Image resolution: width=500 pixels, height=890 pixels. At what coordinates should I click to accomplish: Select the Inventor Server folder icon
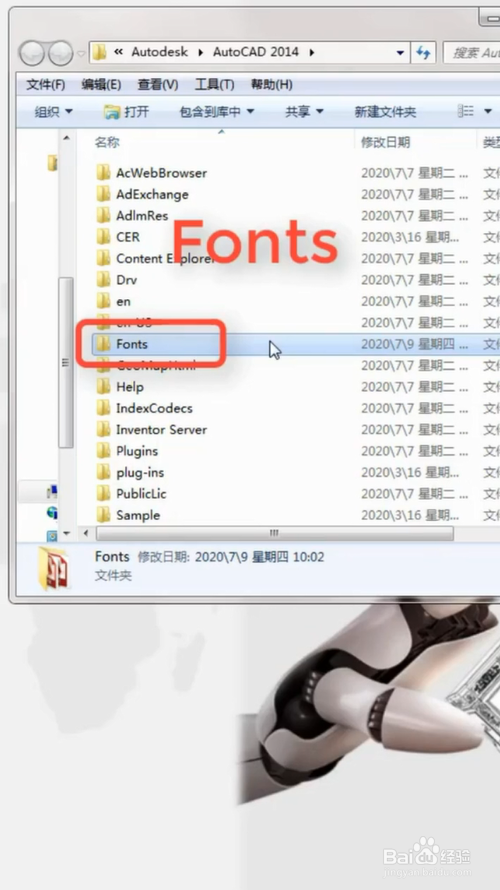[103, 430]
